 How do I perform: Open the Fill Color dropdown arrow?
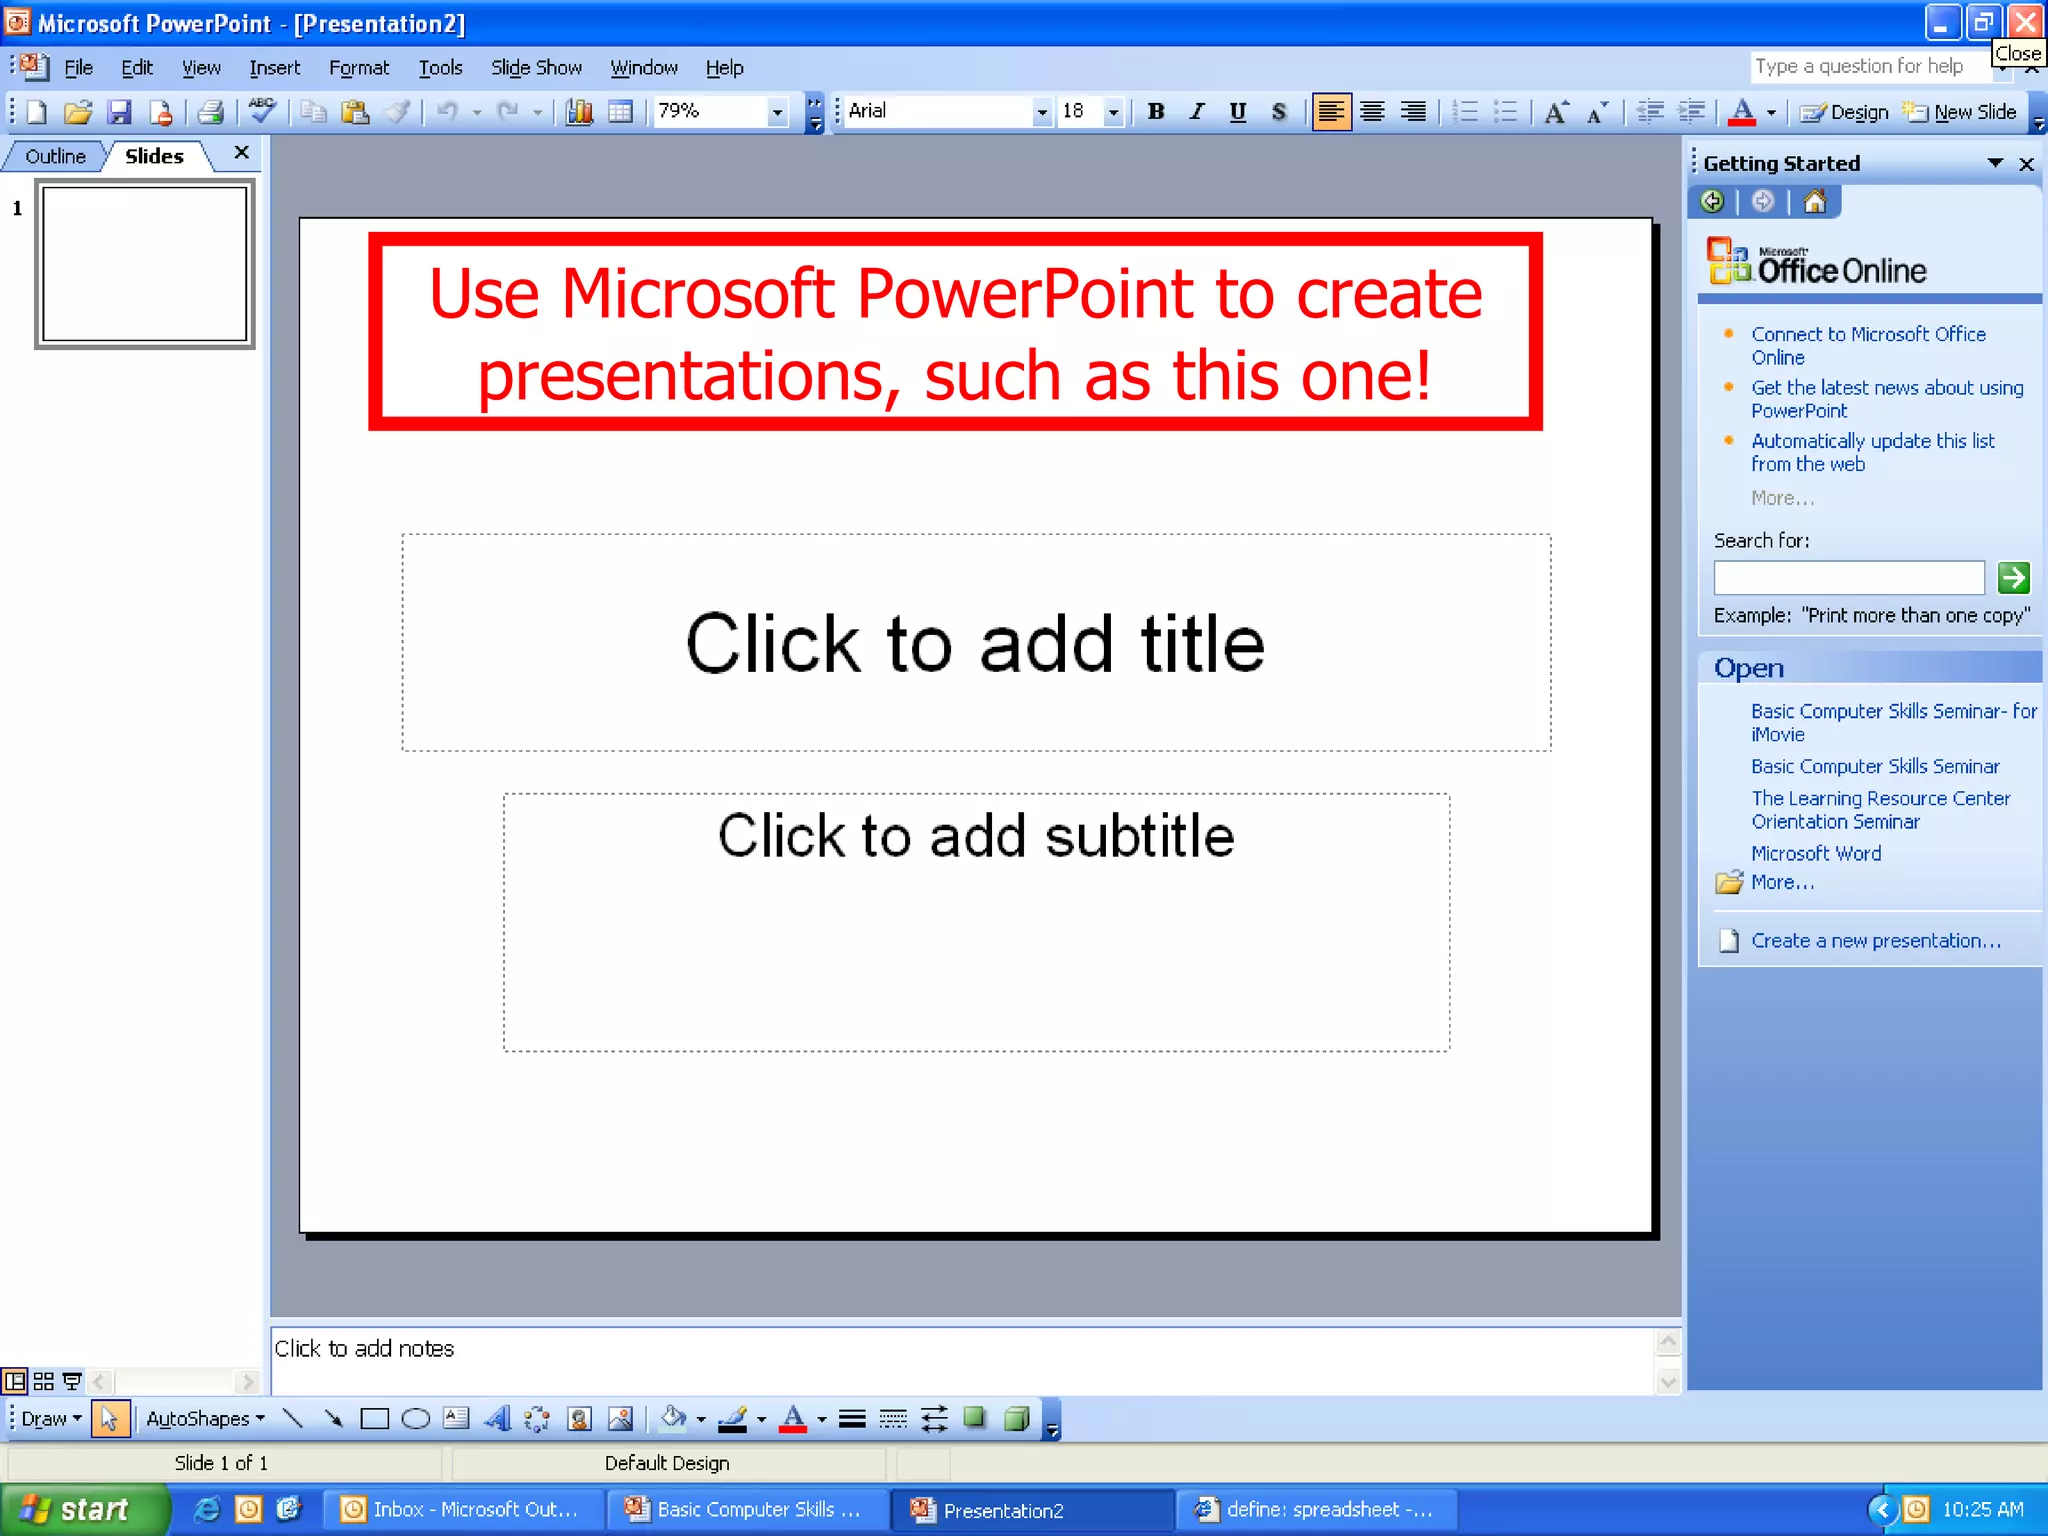[701, 1418]
